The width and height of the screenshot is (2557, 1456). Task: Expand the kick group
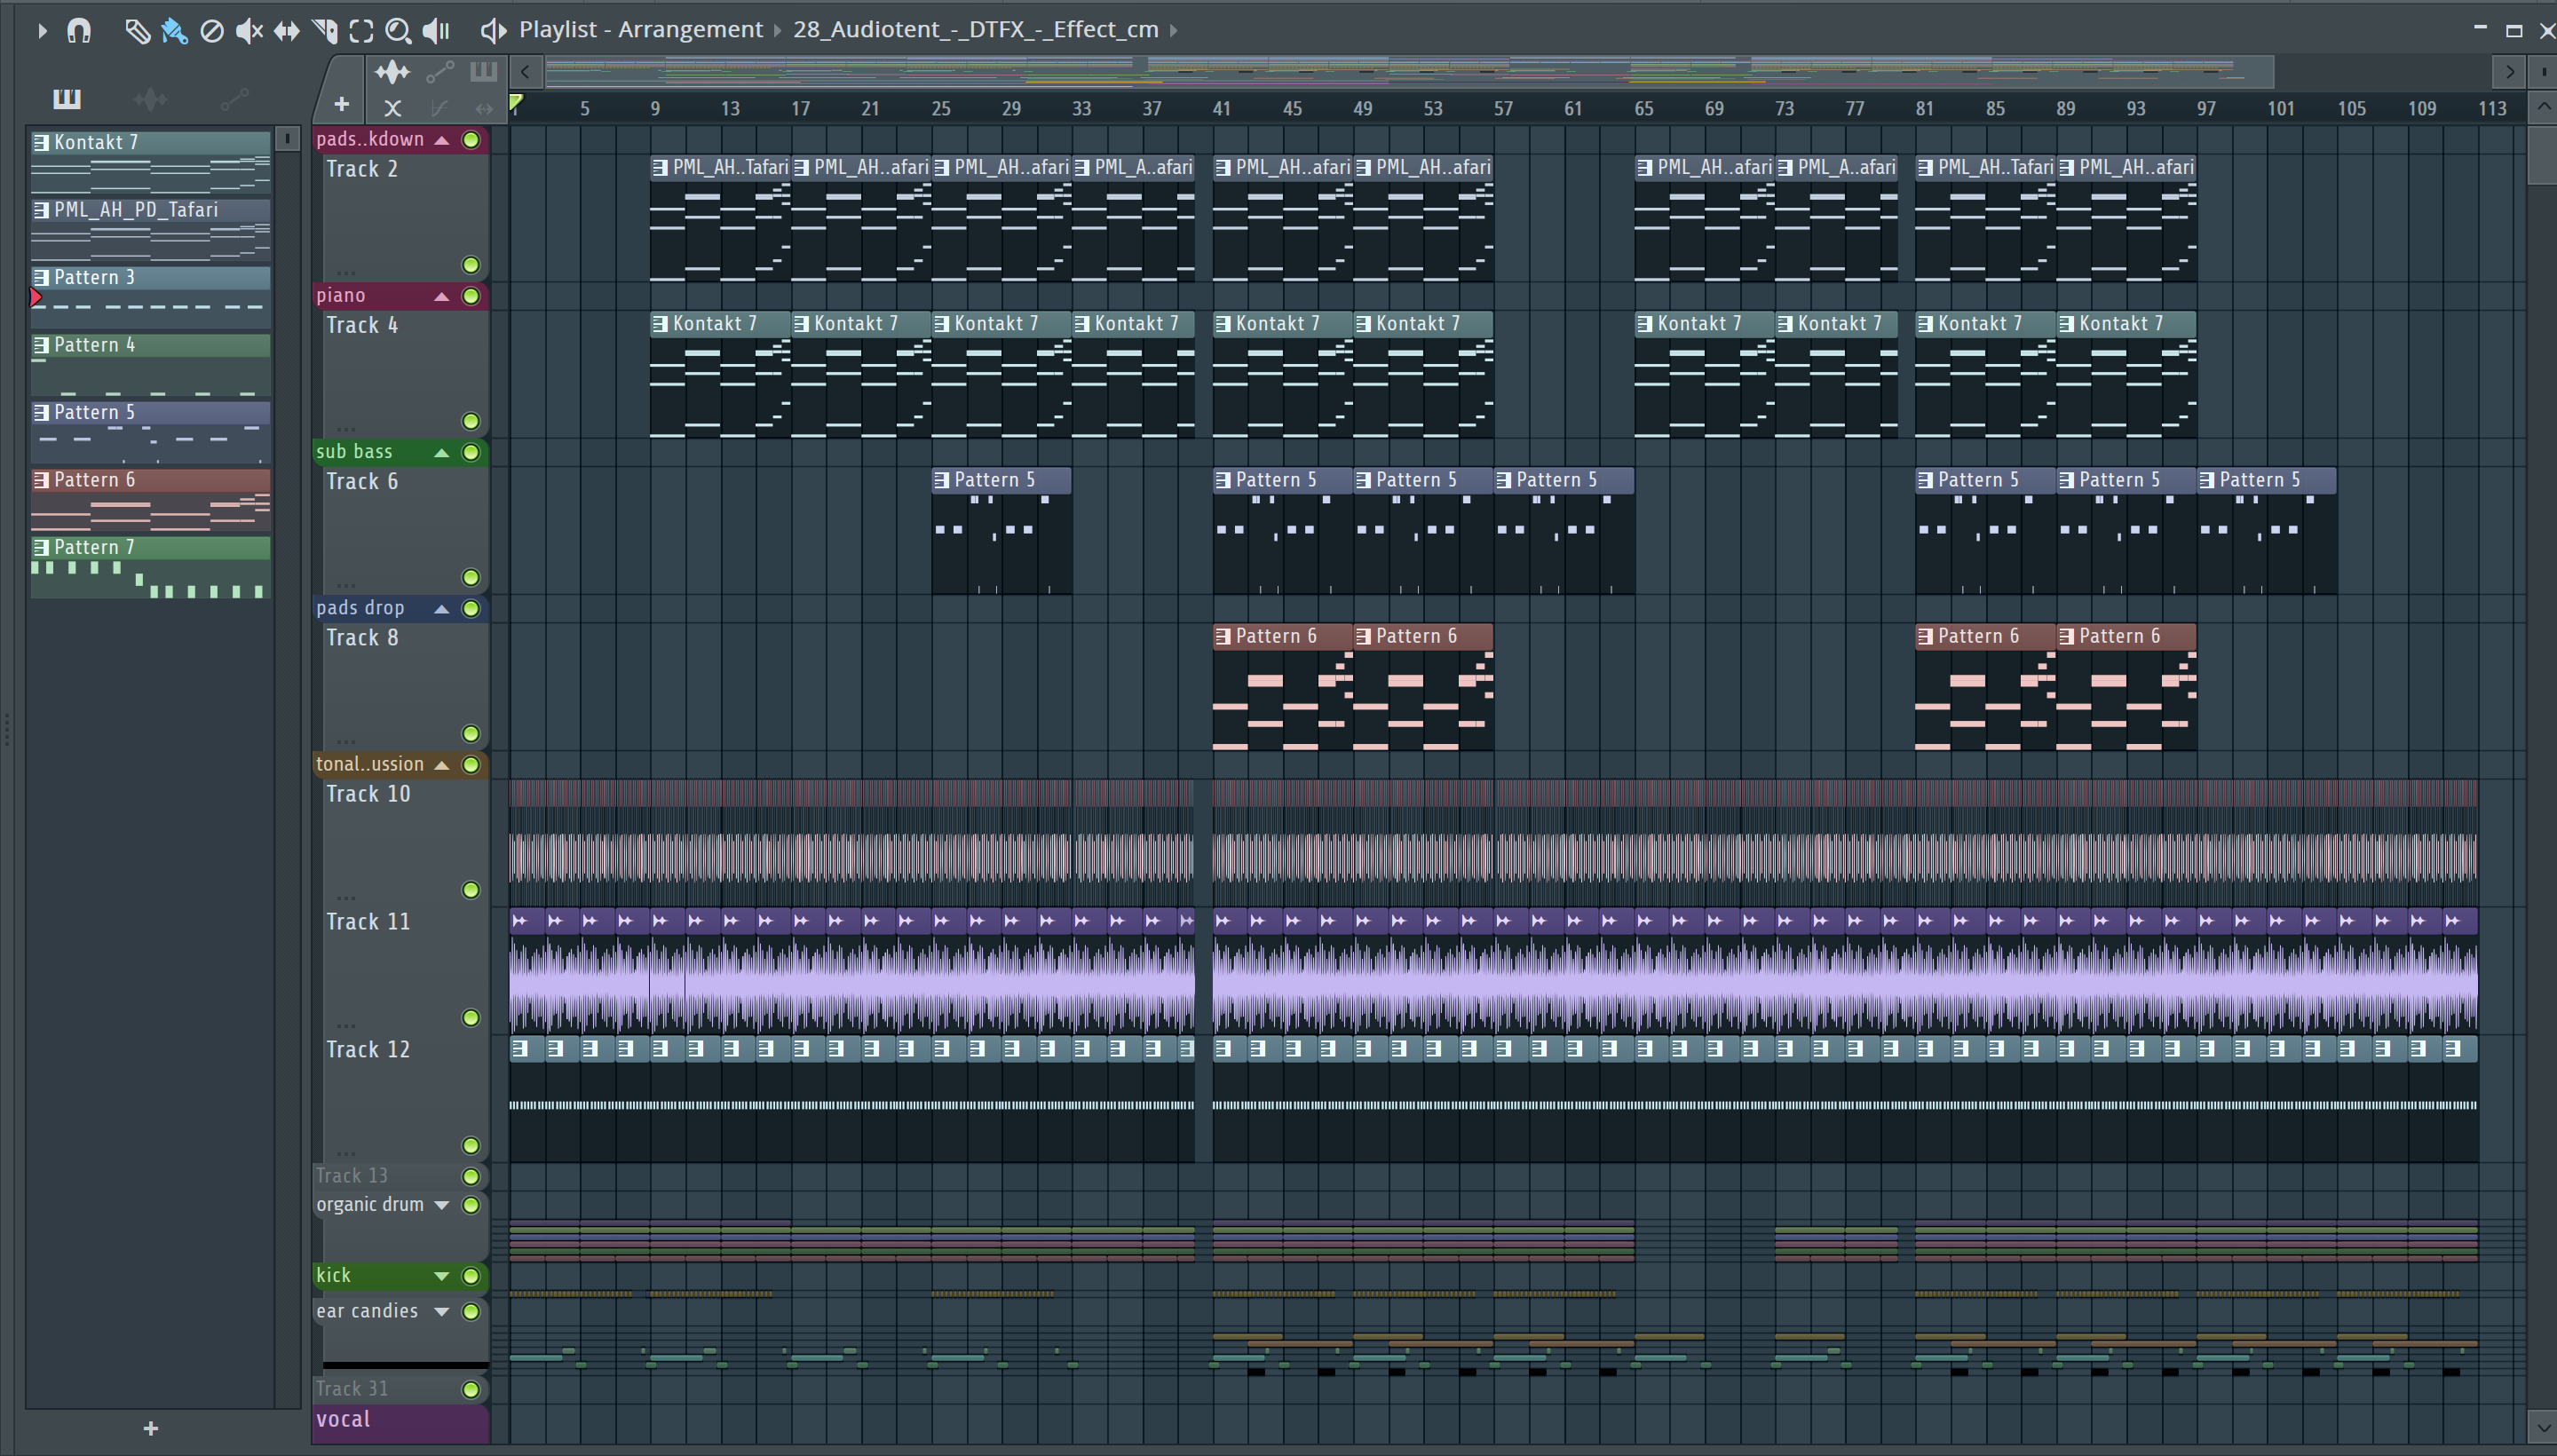pyautogui.click(x=441, y=1276)
